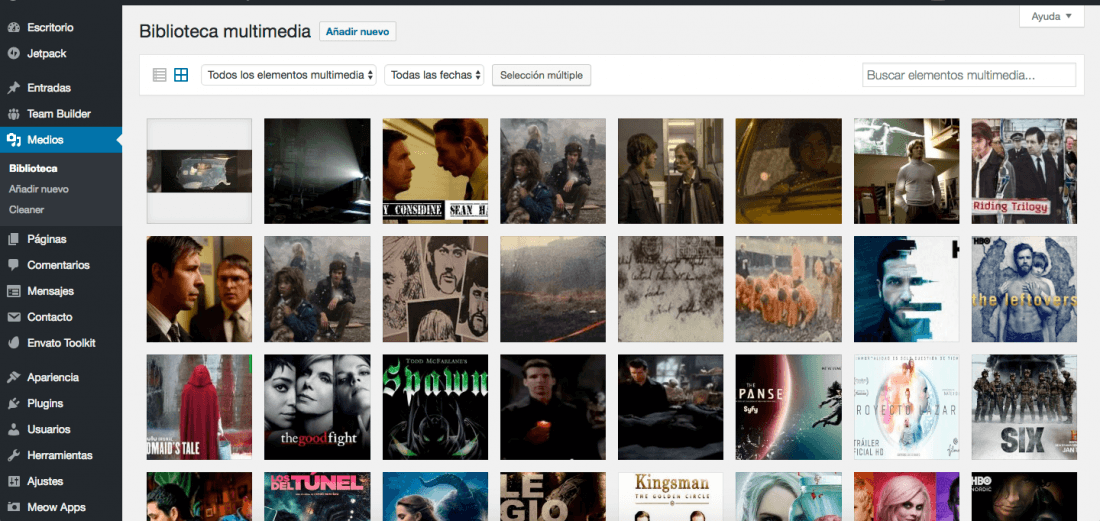Select the Riding Trilogy thumbnail
The image size is (1100, 521).
click(x=1024, y=171)
